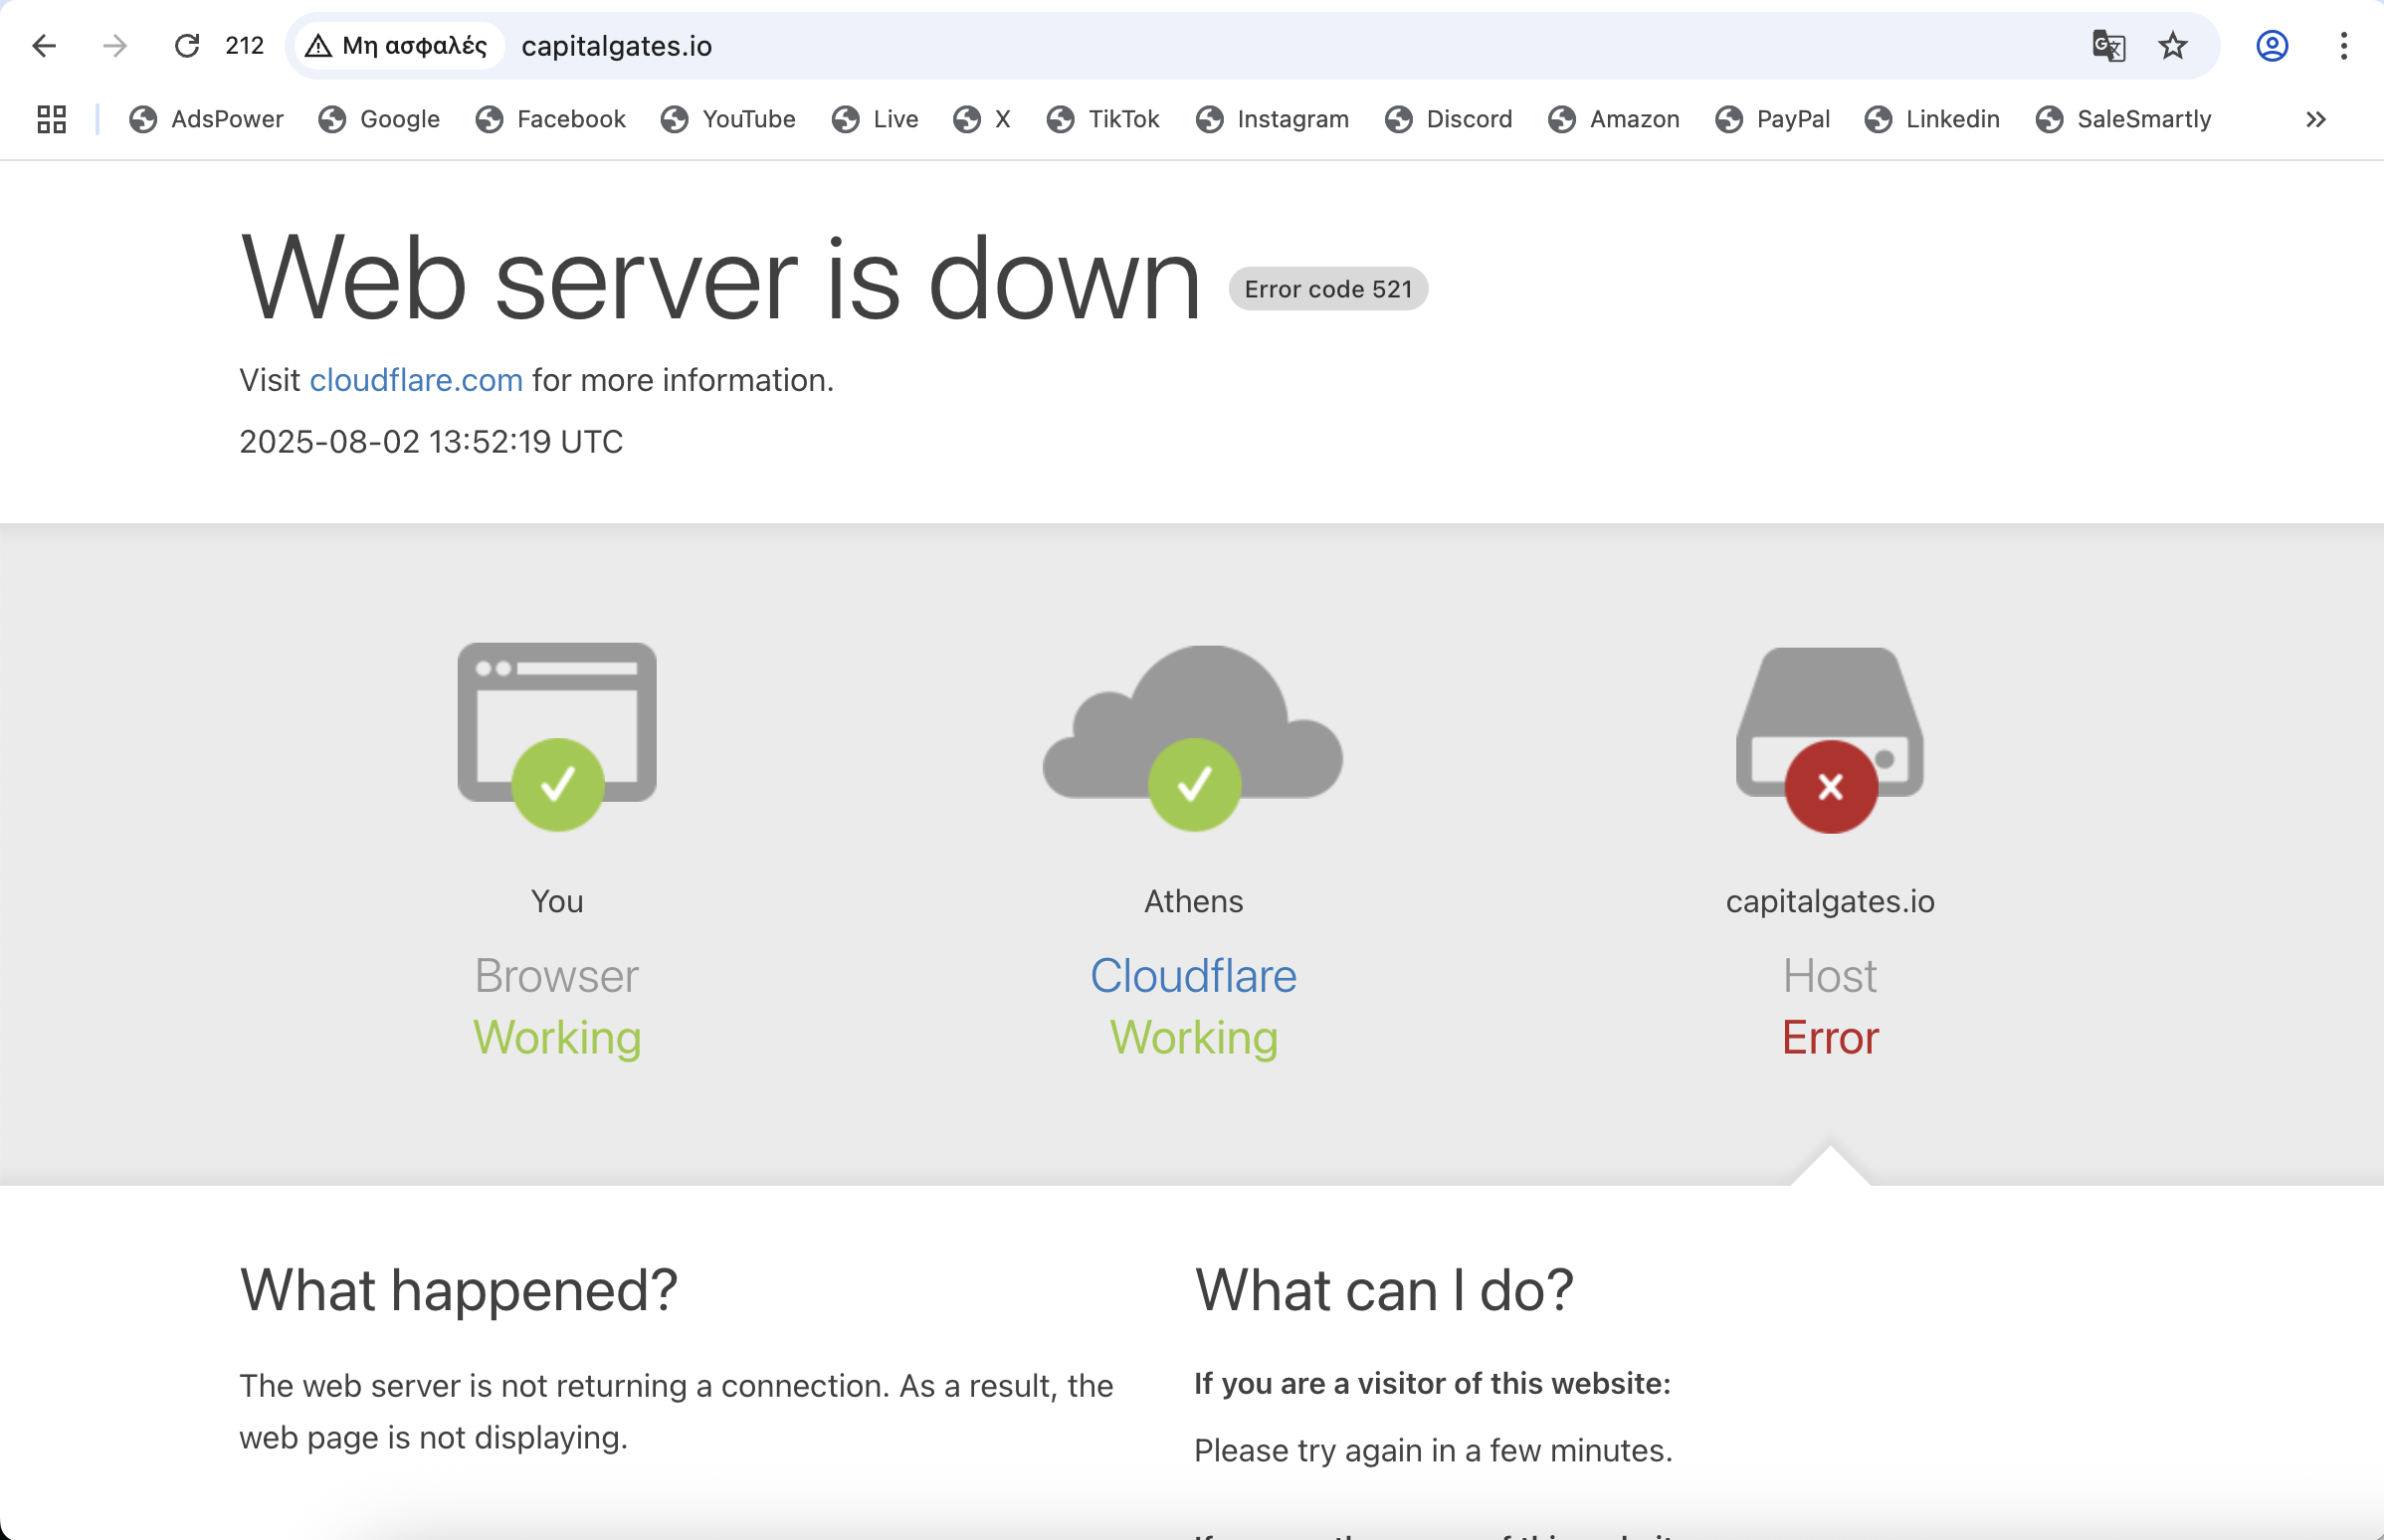Click the Athens location label

tap(1193, 901)
